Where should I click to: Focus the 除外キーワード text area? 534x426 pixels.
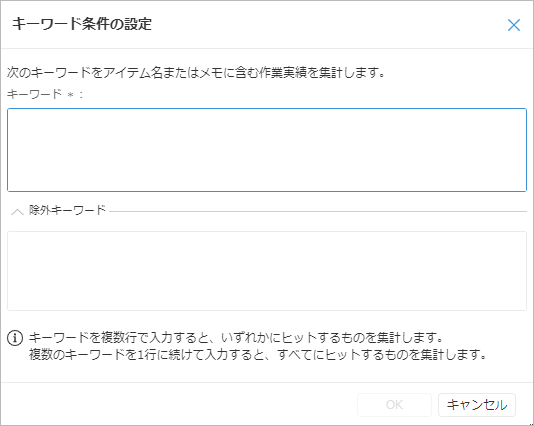tap(267, 271)
